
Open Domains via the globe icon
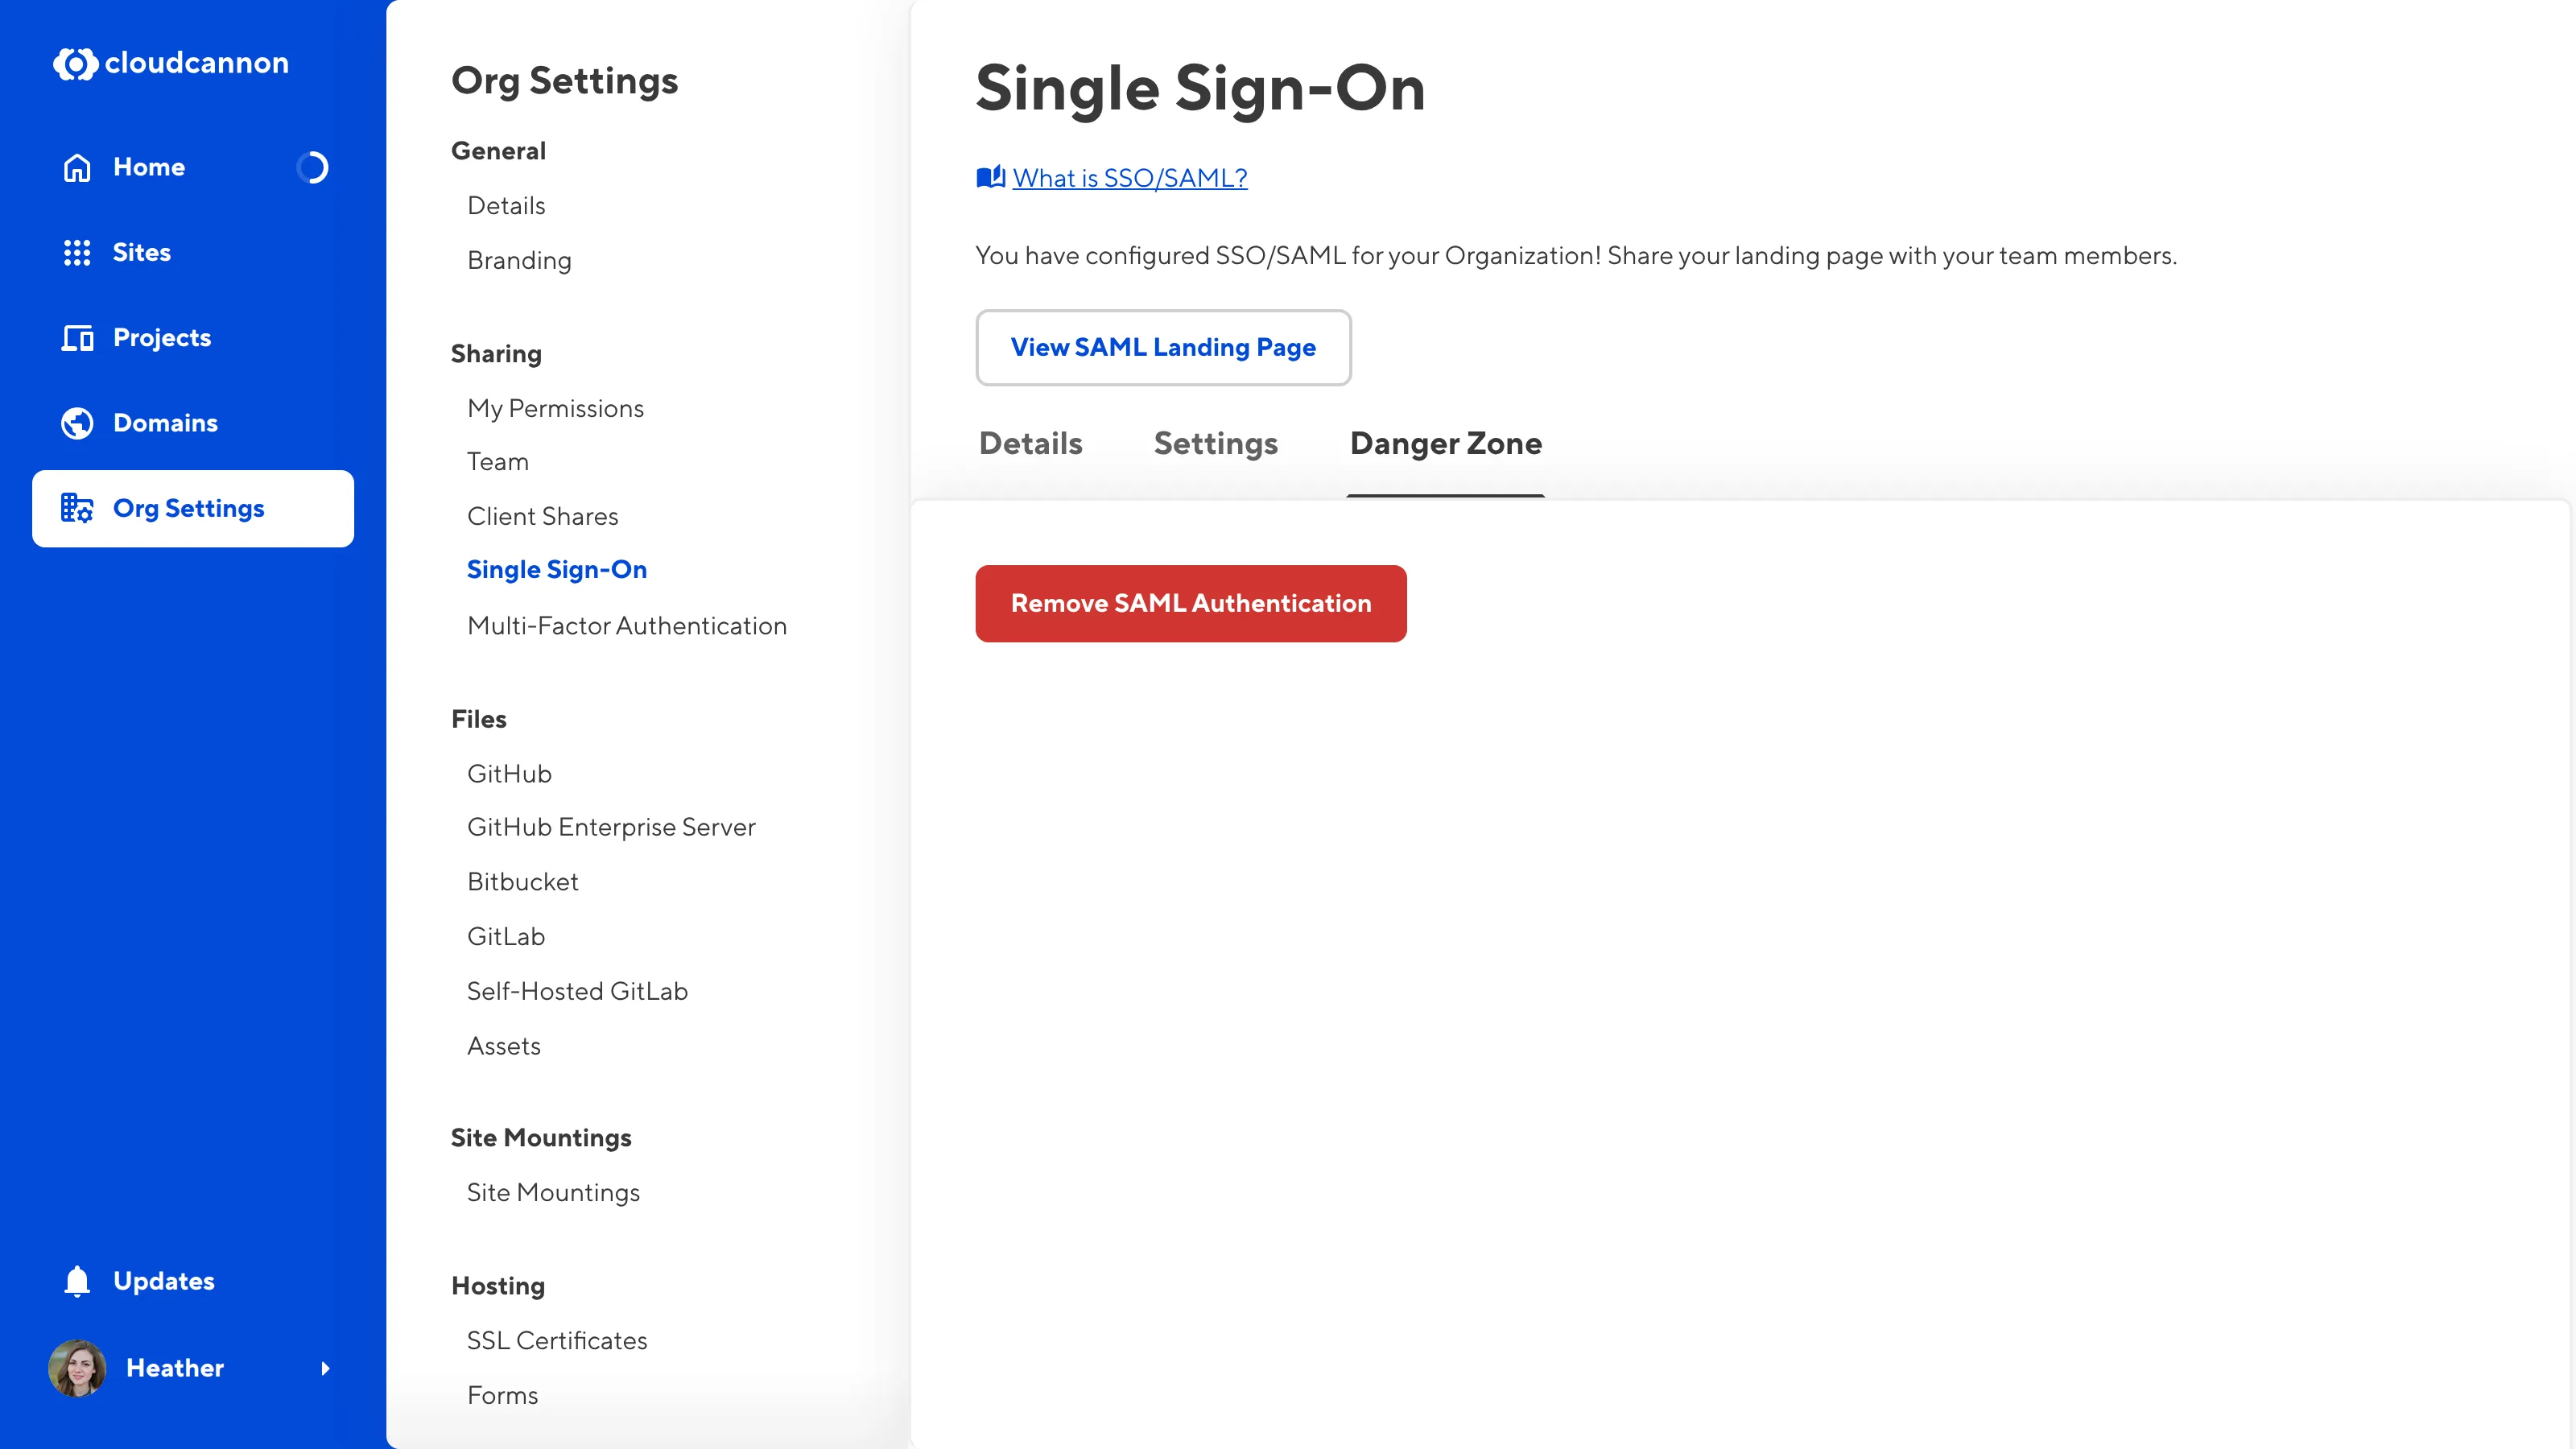coord(77,422)
